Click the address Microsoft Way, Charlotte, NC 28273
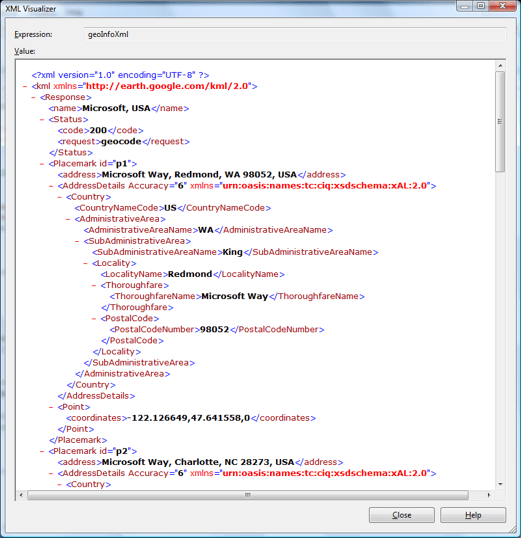This screenshot has width=521, height=538. pyautogui.click(x=198, y=462)
